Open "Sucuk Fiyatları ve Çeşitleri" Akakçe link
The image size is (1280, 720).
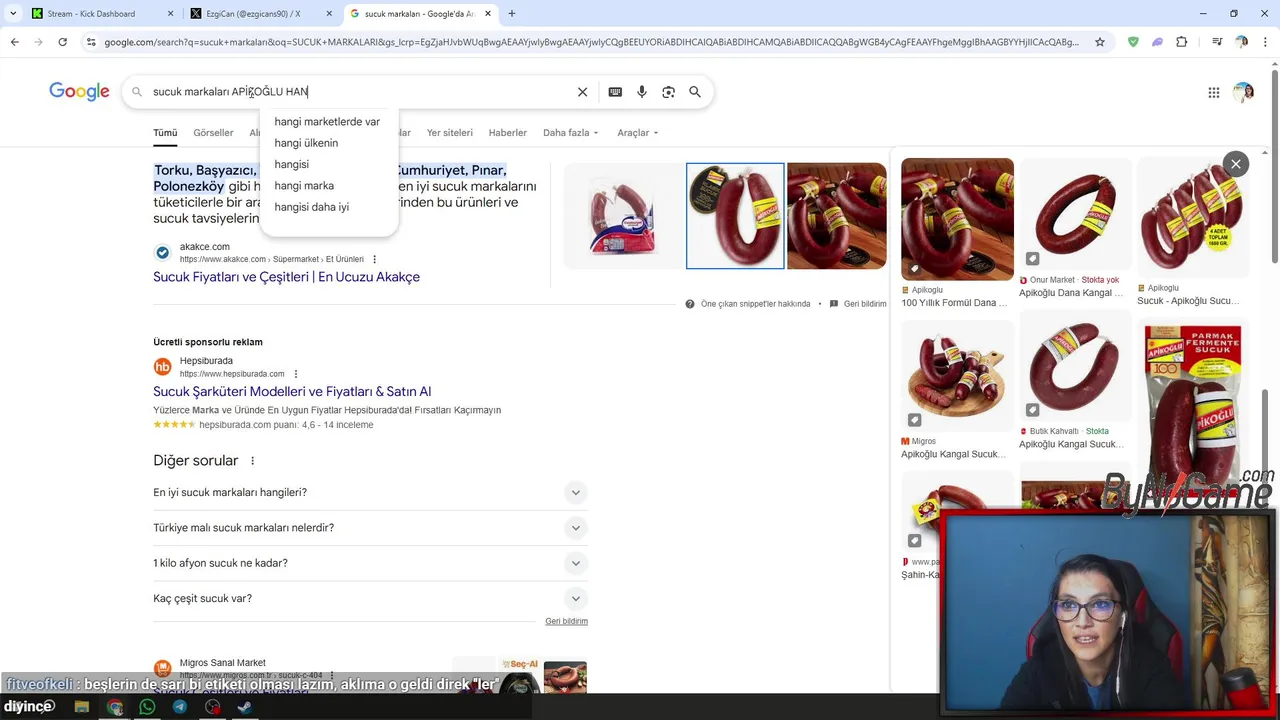[286, 277]
